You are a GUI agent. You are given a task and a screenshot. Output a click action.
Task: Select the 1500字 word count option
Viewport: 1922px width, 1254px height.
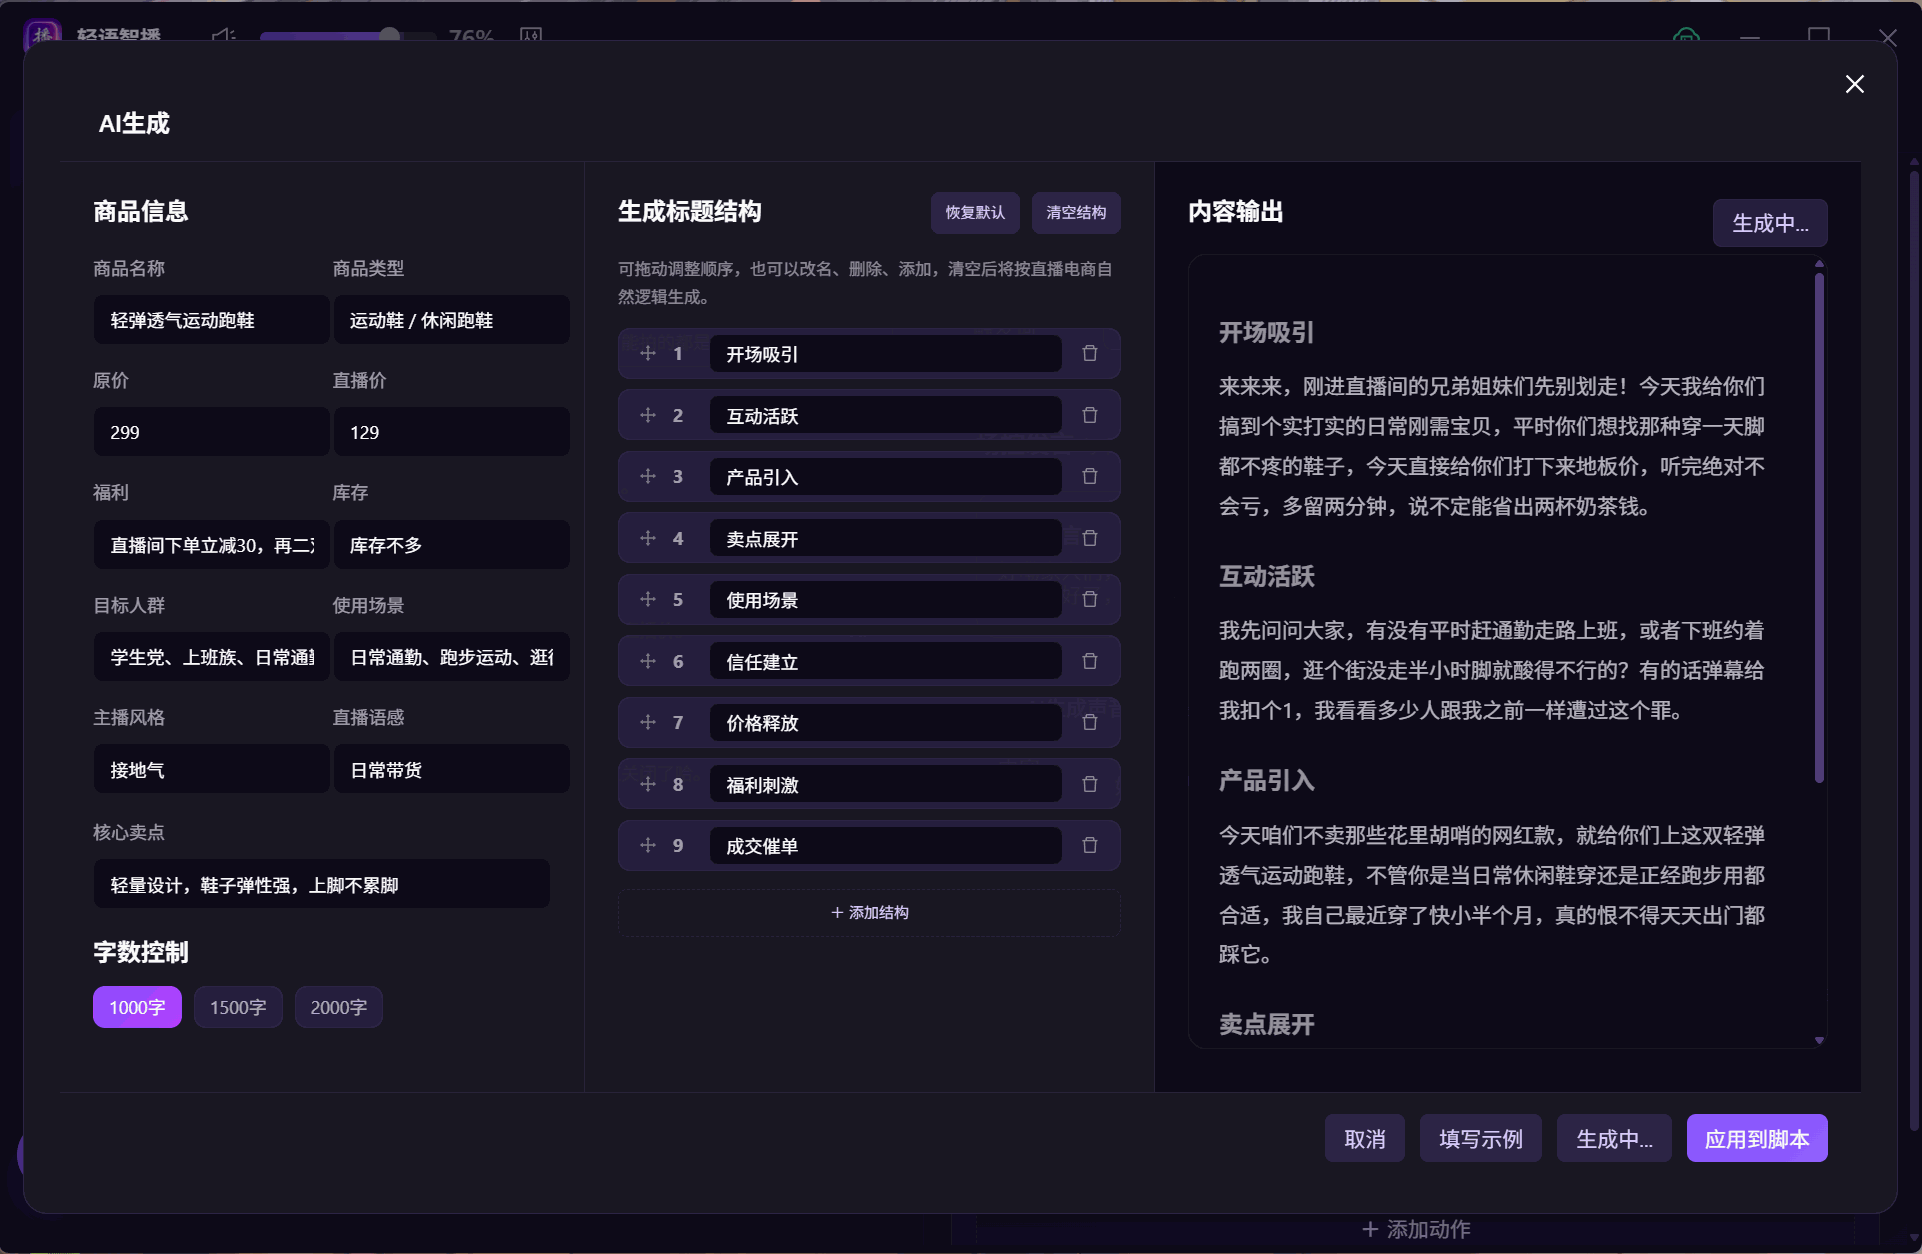click(x=238, y=1007)
